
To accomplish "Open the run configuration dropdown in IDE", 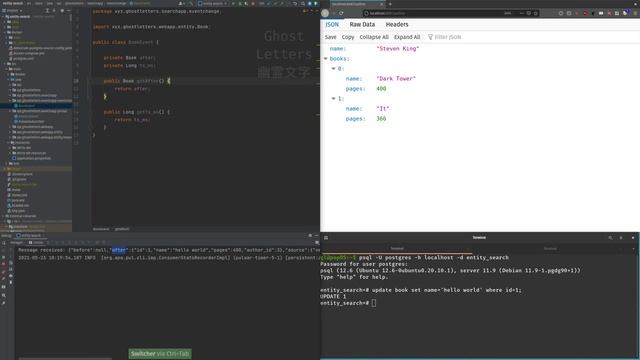I will point(213,3).
